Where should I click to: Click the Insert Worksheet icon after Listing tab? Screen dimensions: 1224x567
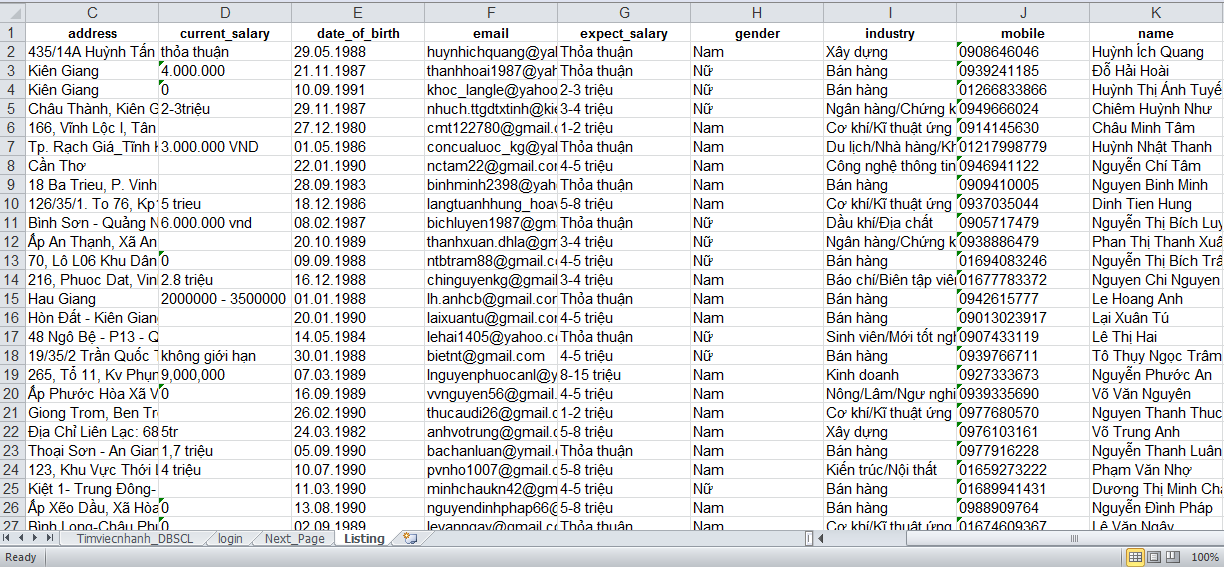(x=409, y=539)
